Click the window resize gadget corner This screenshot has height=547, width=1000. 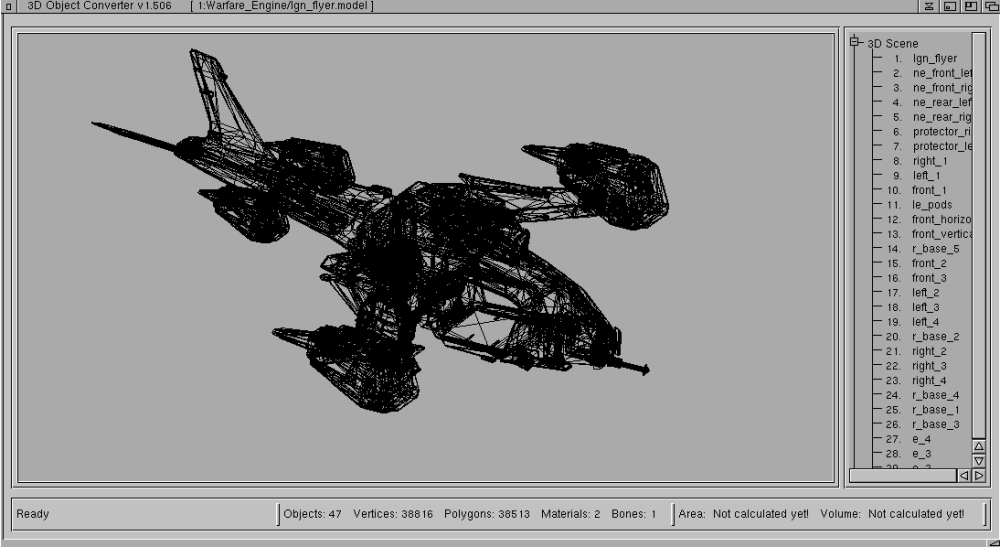994,541
